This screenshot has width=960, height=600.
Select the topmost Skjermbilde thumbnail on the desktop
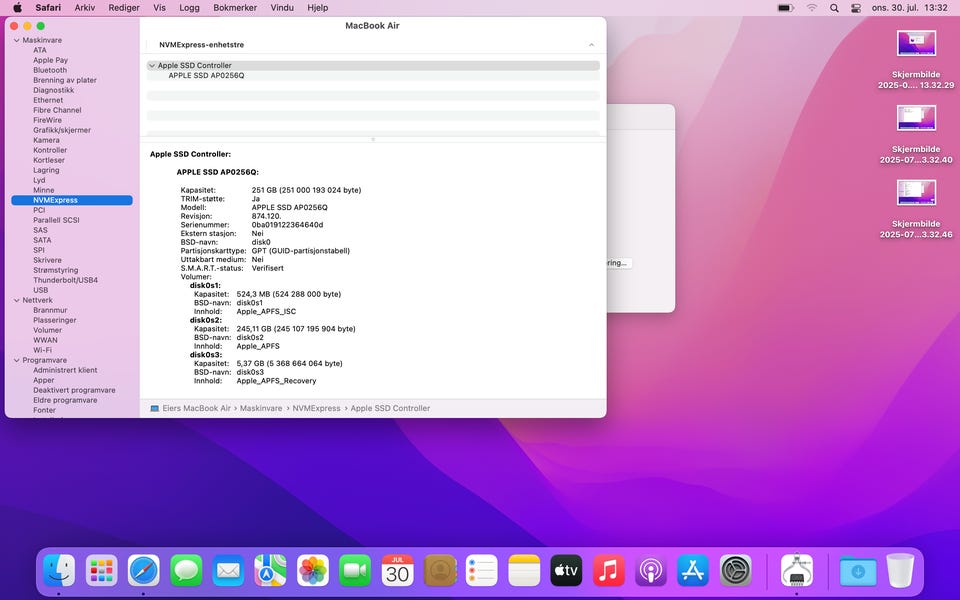(917, 44)
